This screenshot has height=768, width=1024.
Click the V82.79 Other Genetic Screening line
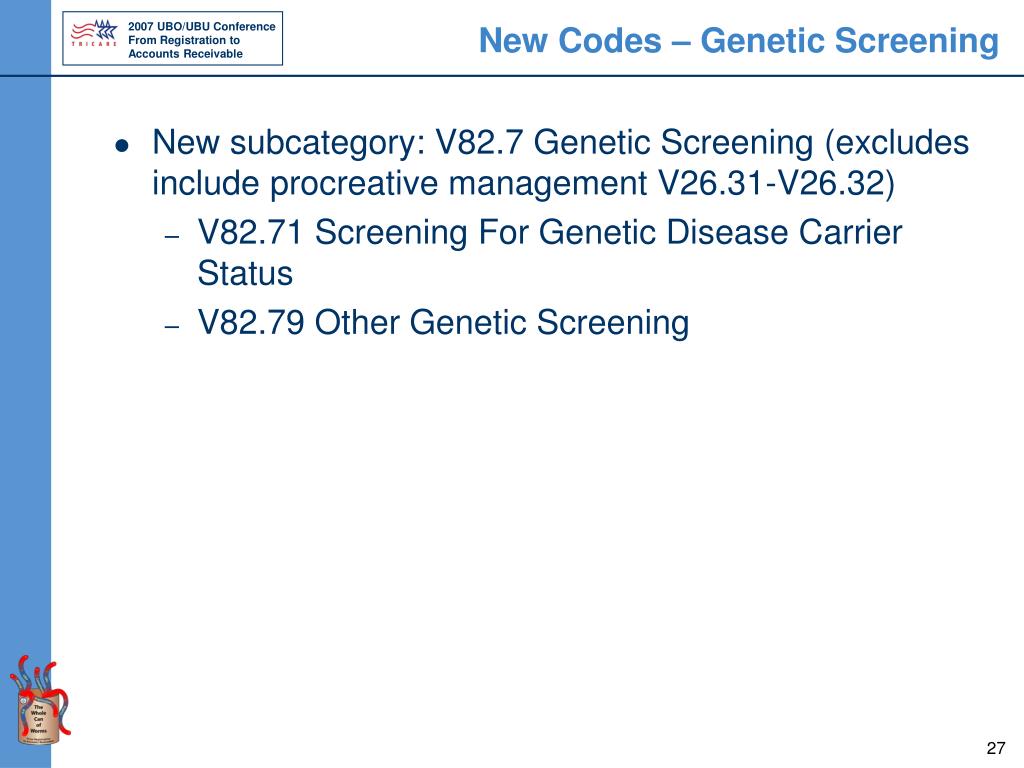coord(443,323)
